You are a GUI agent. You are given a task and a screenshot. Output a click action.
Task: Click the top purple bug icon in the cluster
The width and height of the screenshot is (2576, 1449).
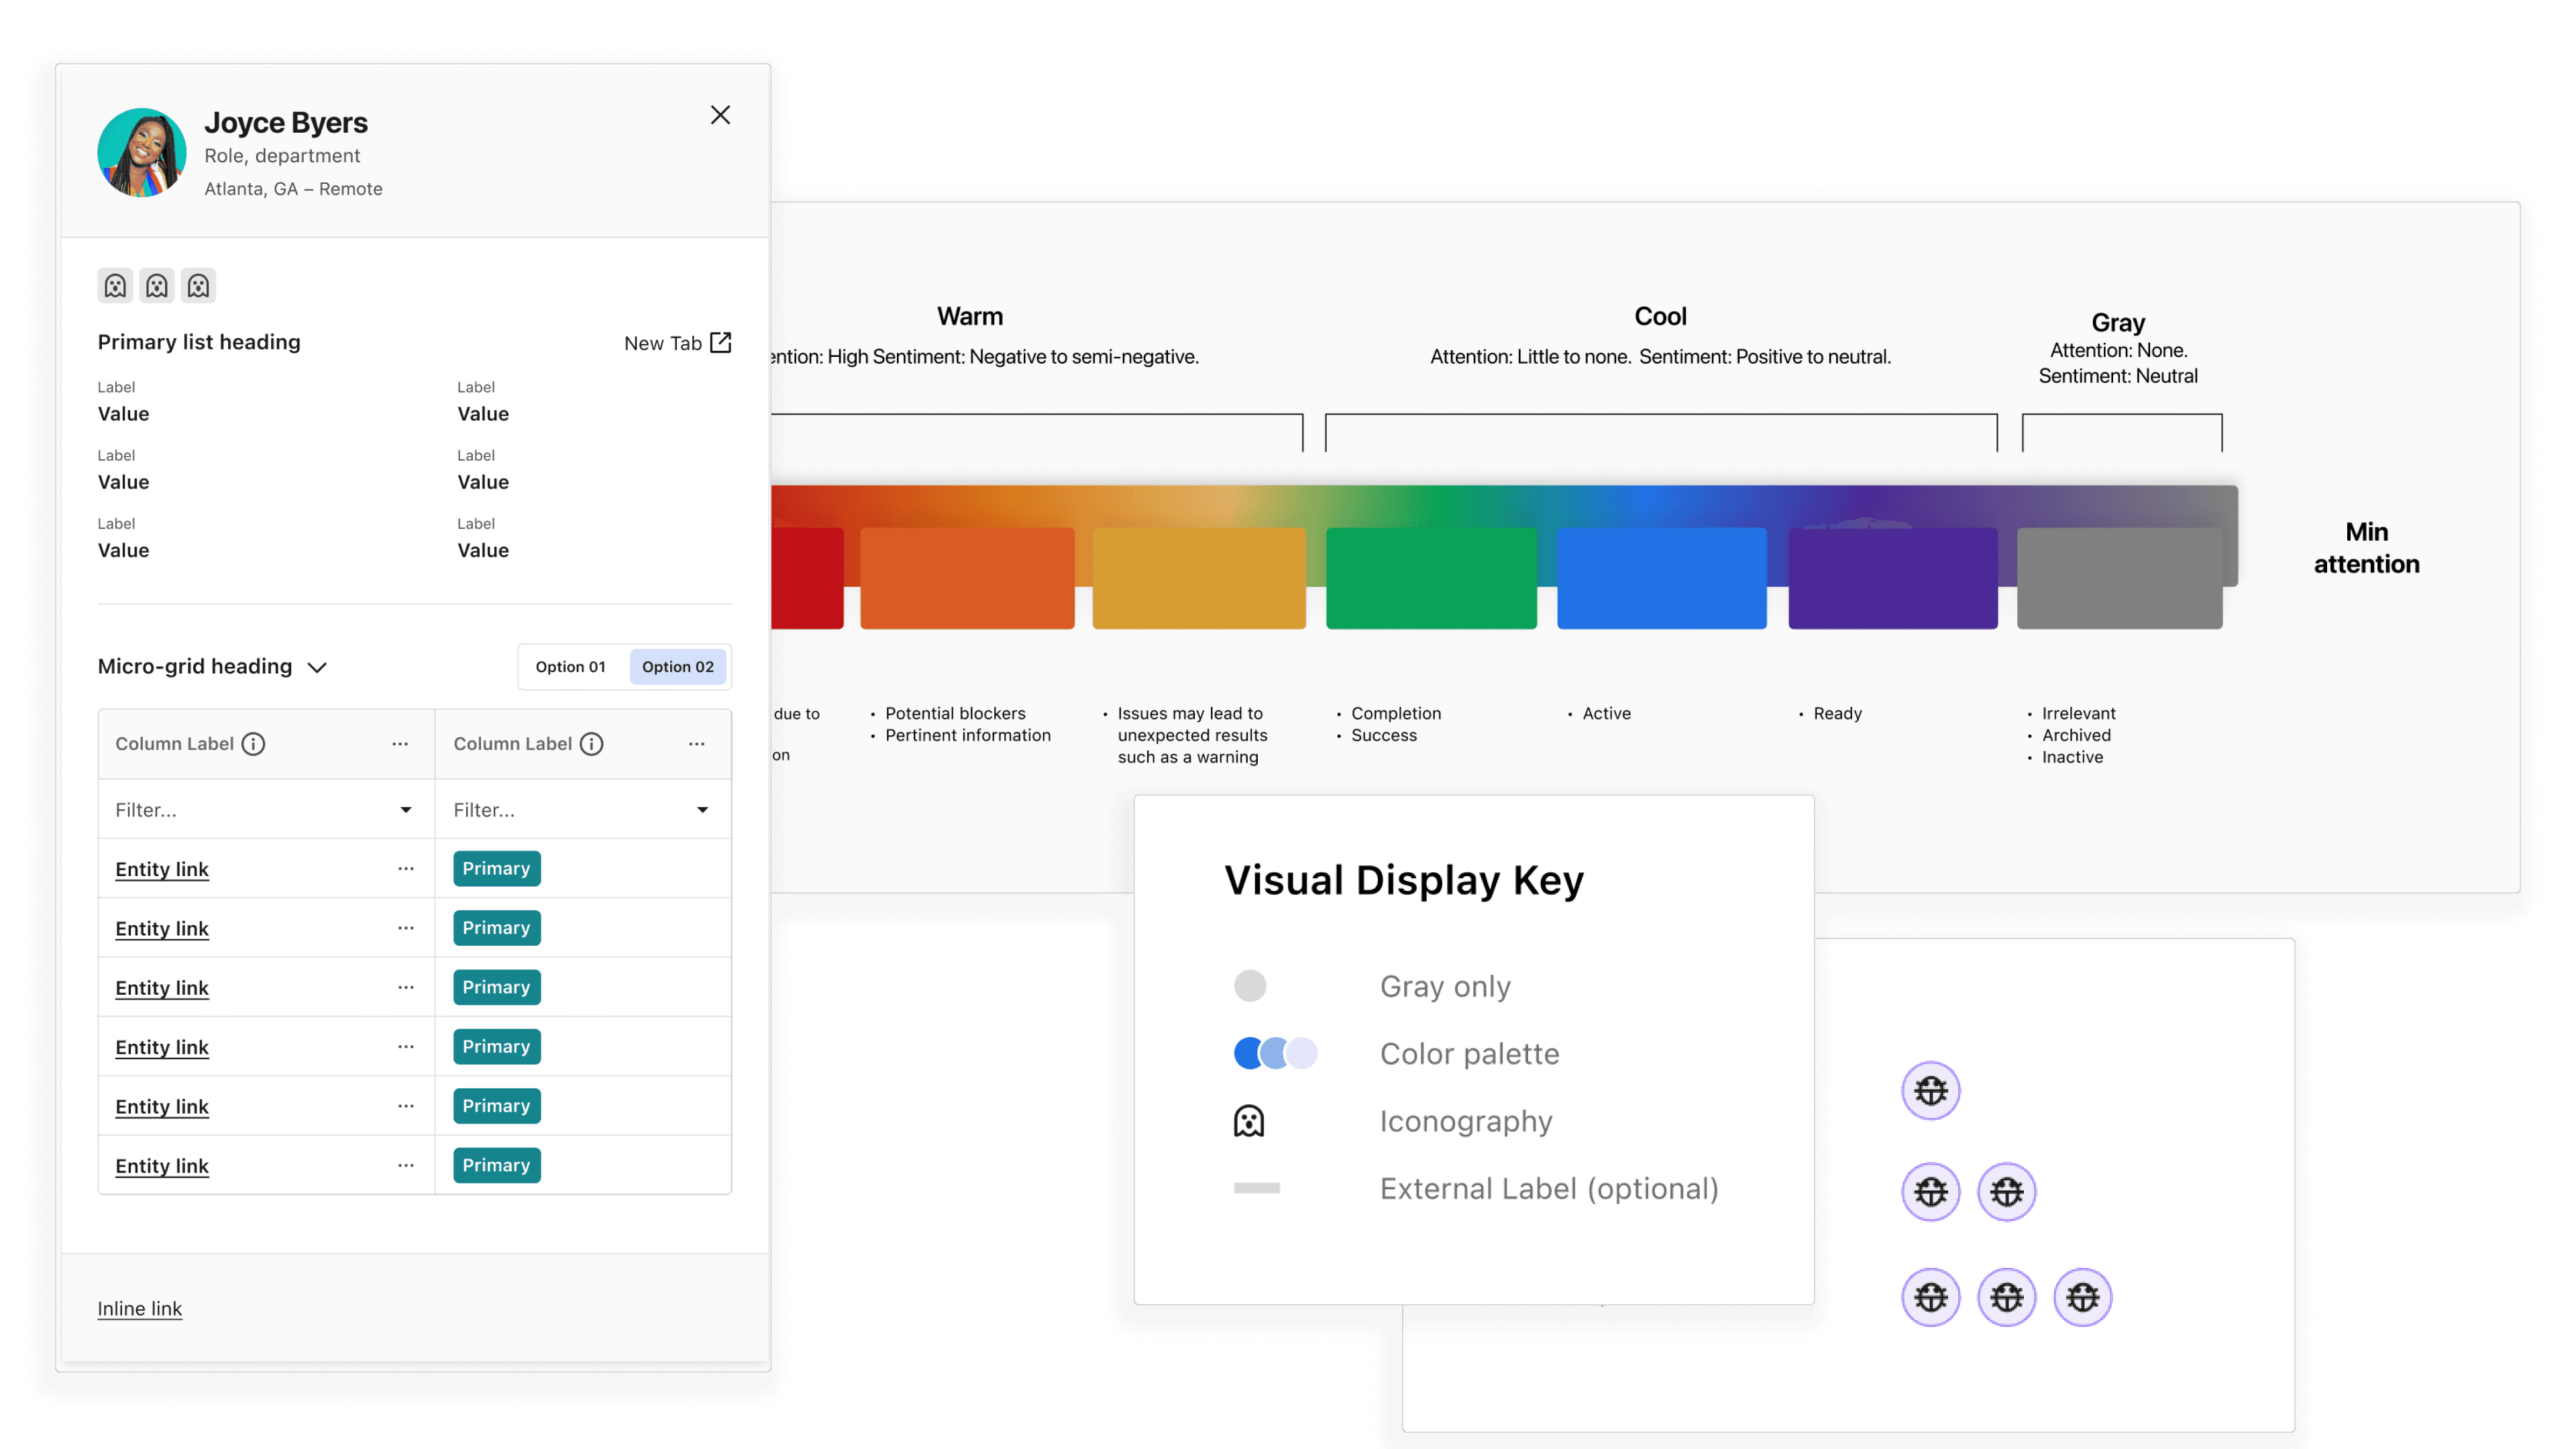coord(1931,1090)
